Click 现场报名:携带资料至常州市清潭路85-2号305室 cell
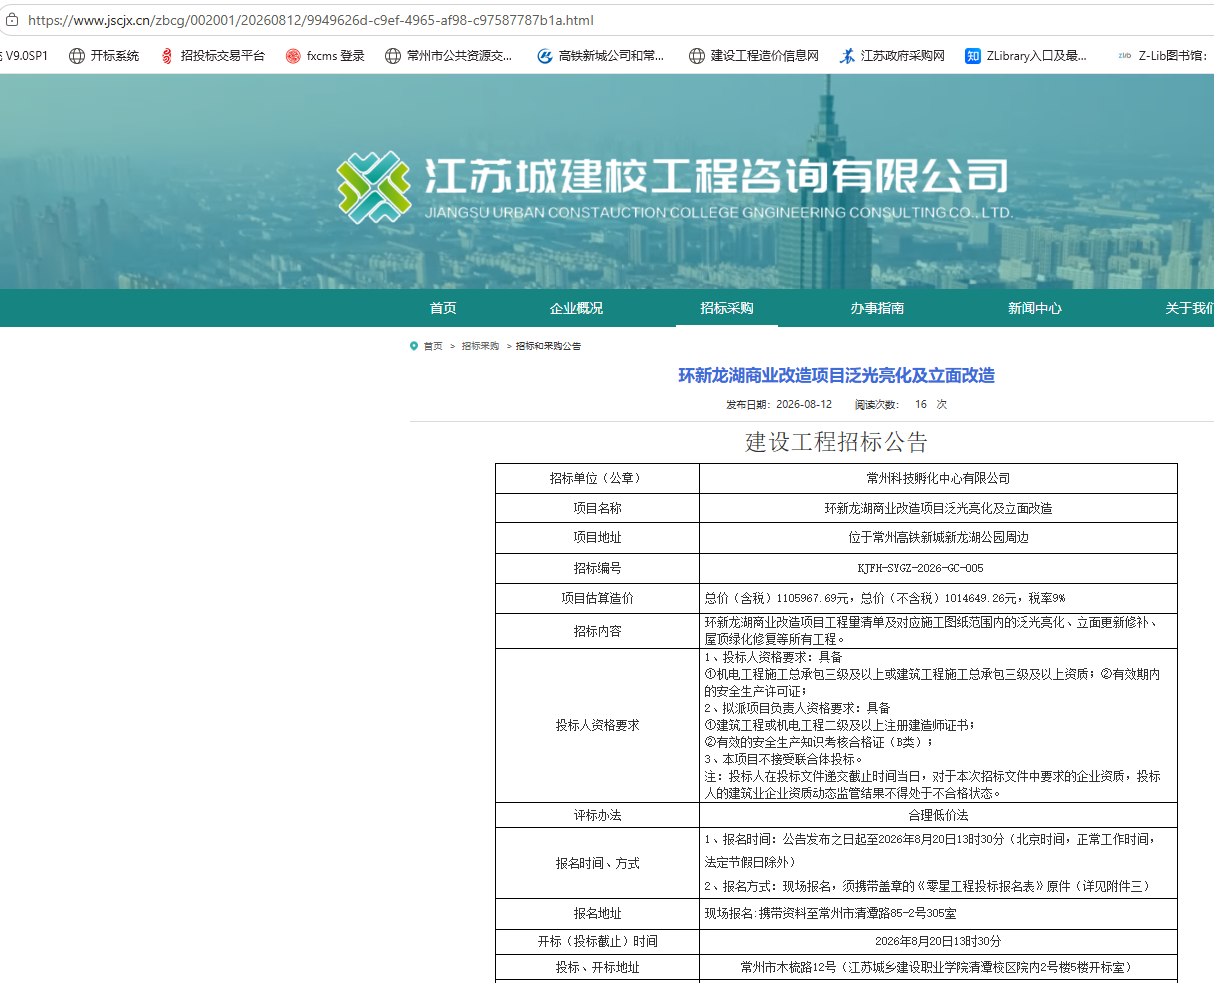1214x983 pixels. [938, 913]
